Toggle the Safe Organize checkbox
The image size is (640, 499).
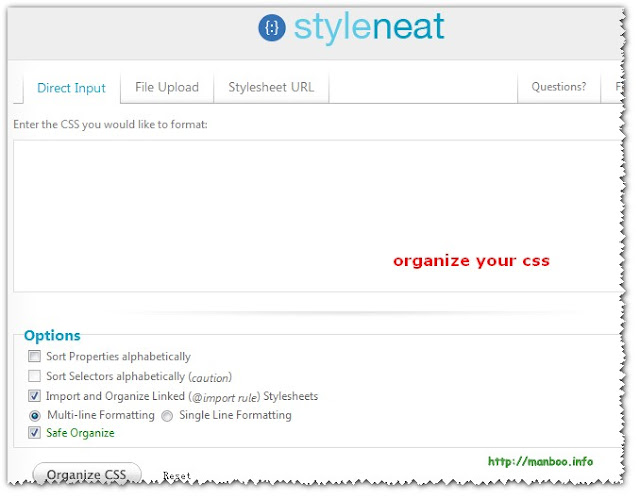(34, 432)
